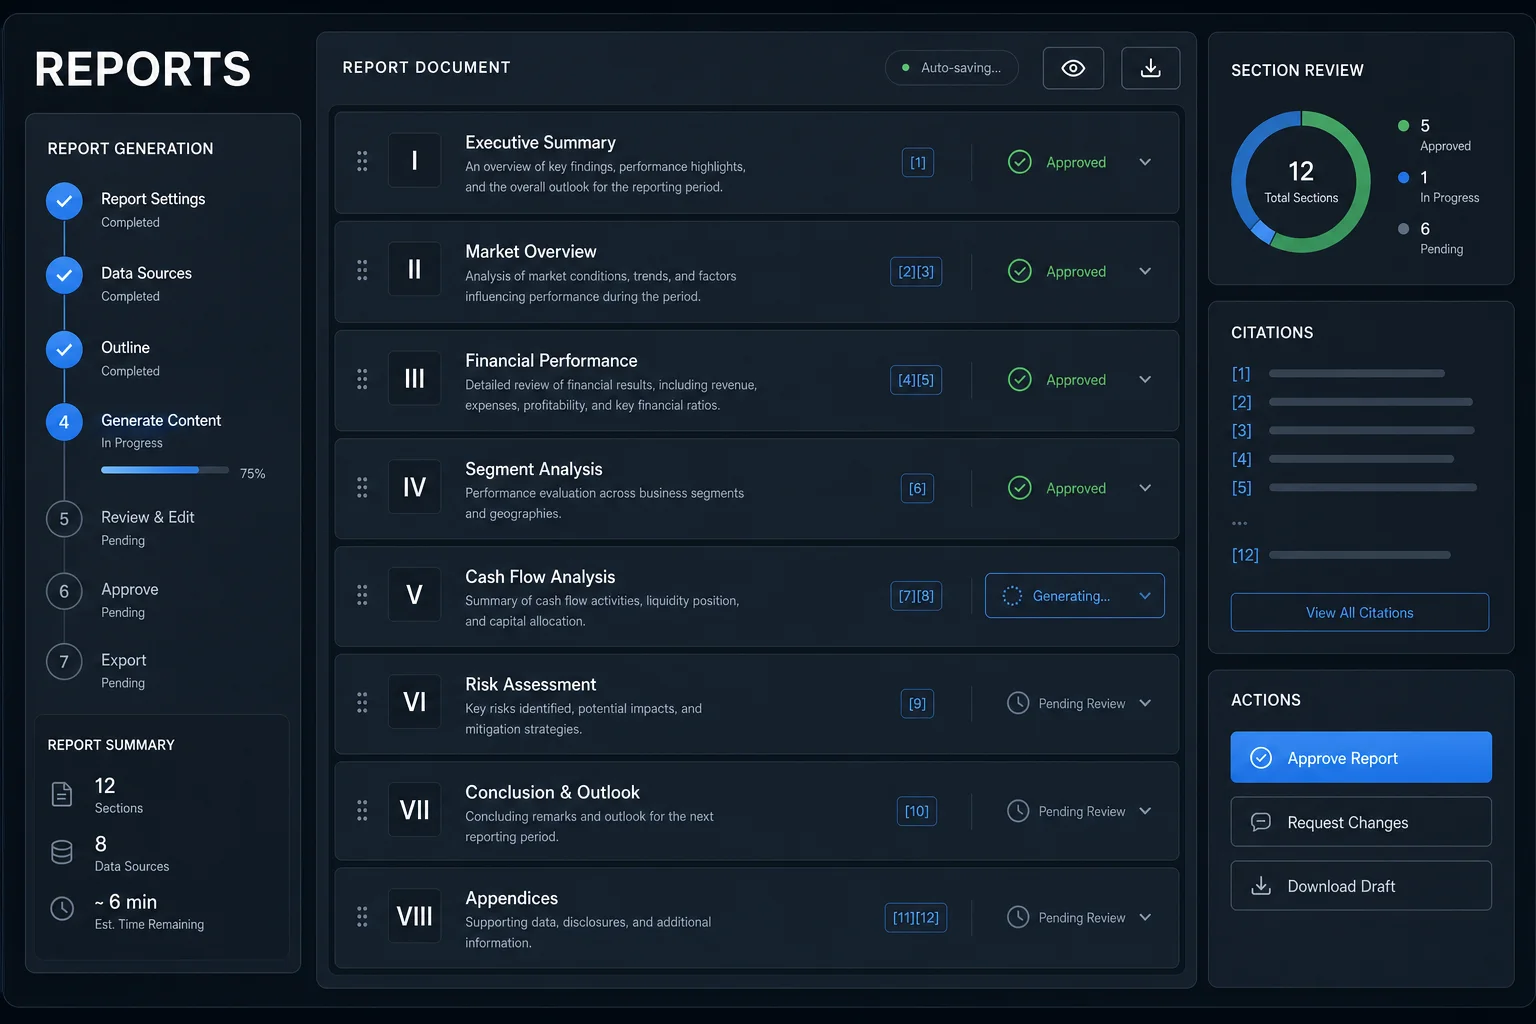
Task: Open citation [12] in Citations list
Action: tap(1245, 555)
